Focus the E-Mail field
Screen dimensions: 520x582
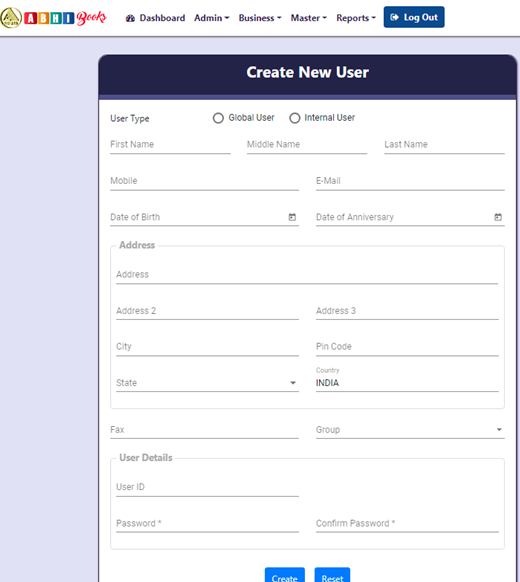[410, 181]
